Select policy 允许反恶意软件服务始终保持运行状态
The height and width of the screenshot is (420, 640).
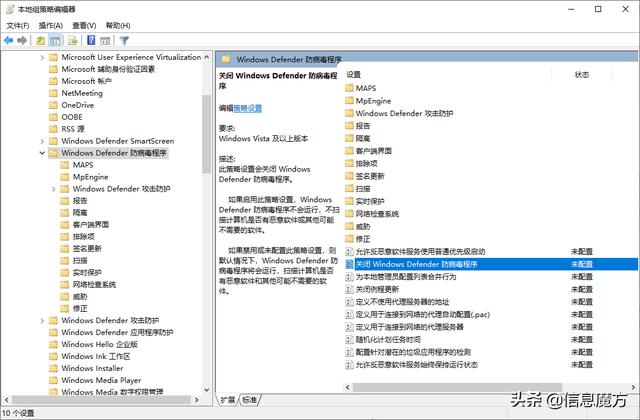click(x=416, y=365)
